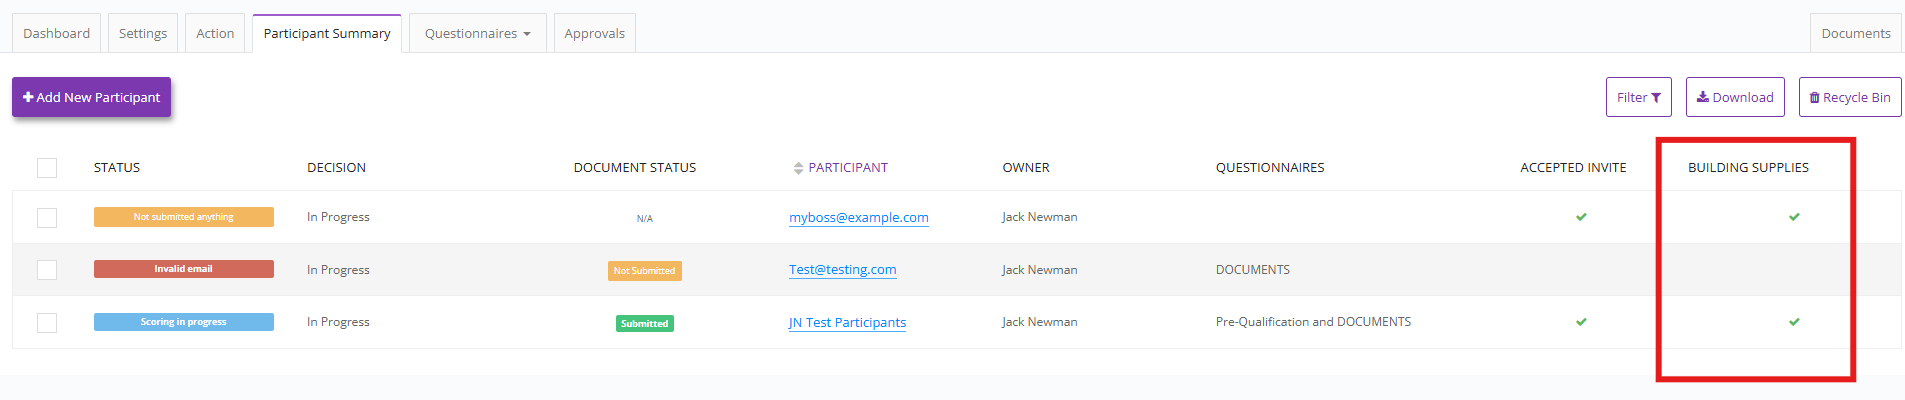Open the Test@testing.com participant link

coord(842,269)
